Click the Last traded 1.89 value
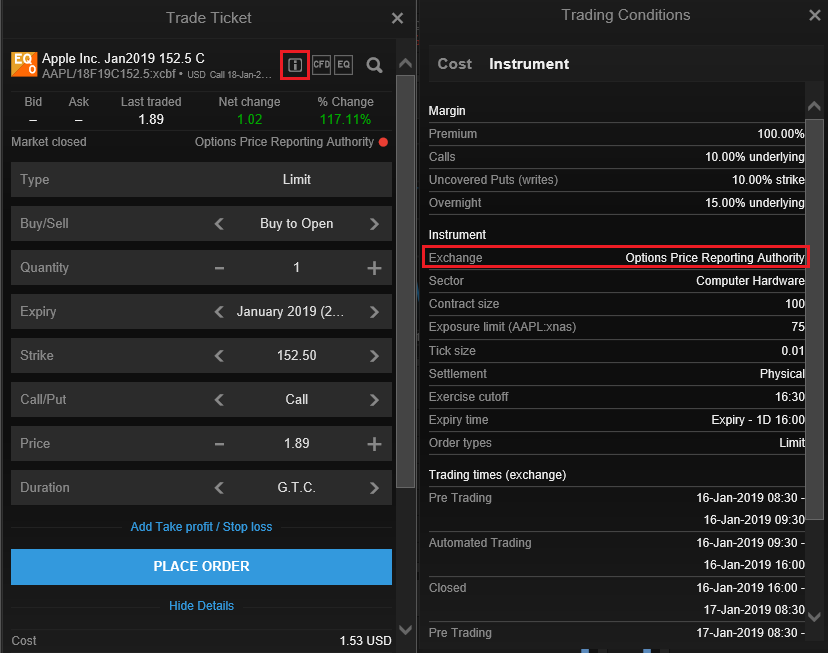The width and height of the screenshot is (828, 653). 151,119
